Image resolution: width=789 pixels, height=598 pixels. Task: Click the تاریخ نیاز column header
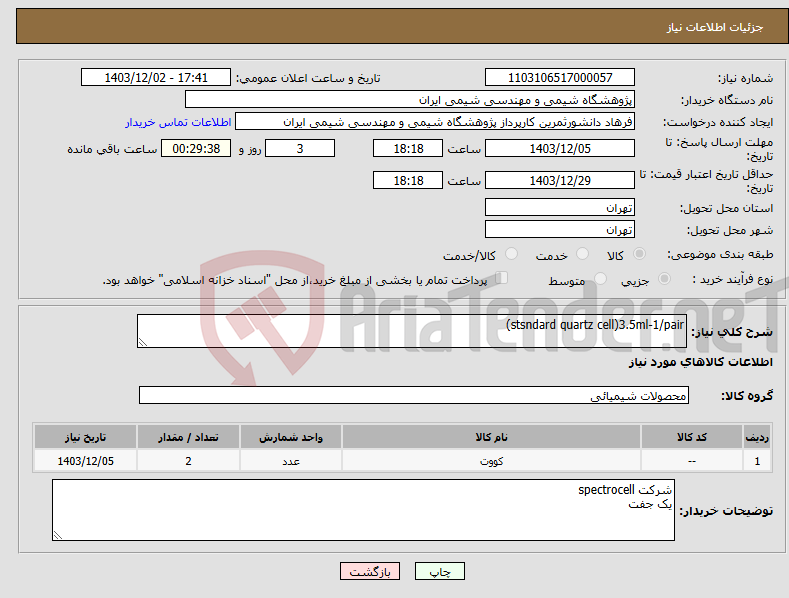(x=86, y=437)
